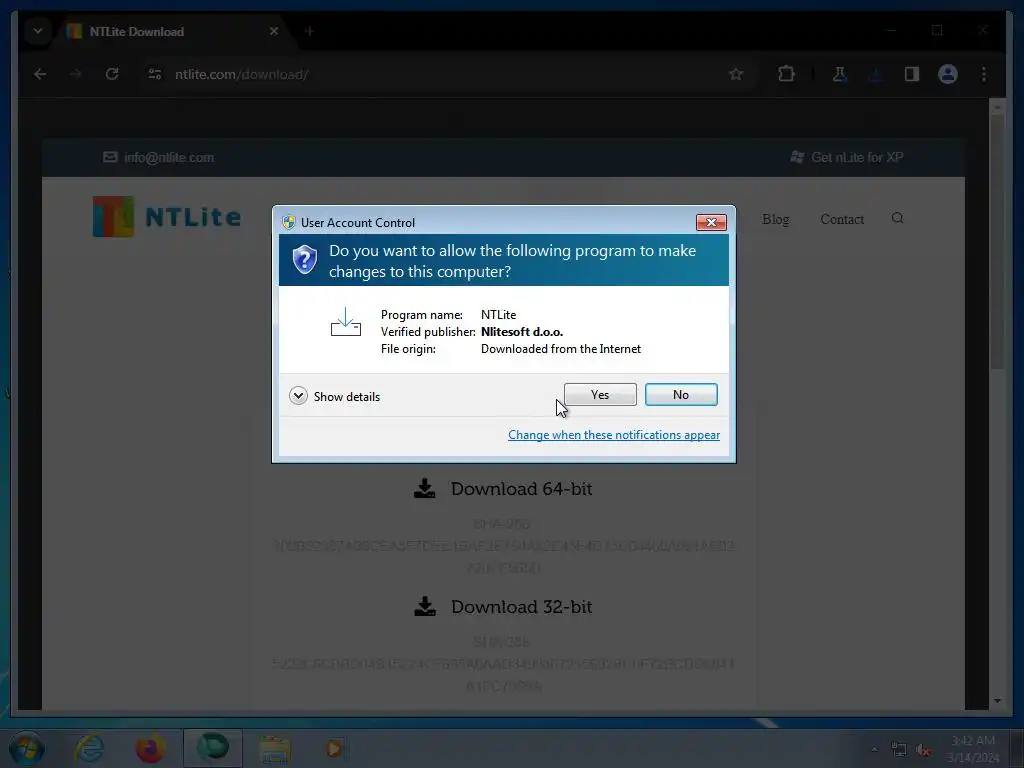
Task: Click No in the User Account Control dialog
Action: pos(680,394)
